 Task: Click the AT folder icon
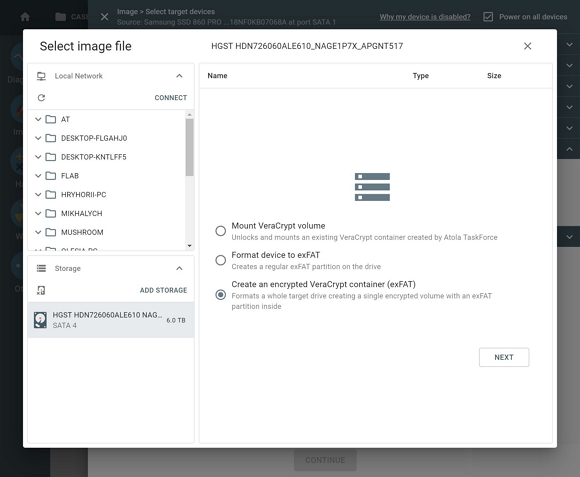tap(51, 119)
